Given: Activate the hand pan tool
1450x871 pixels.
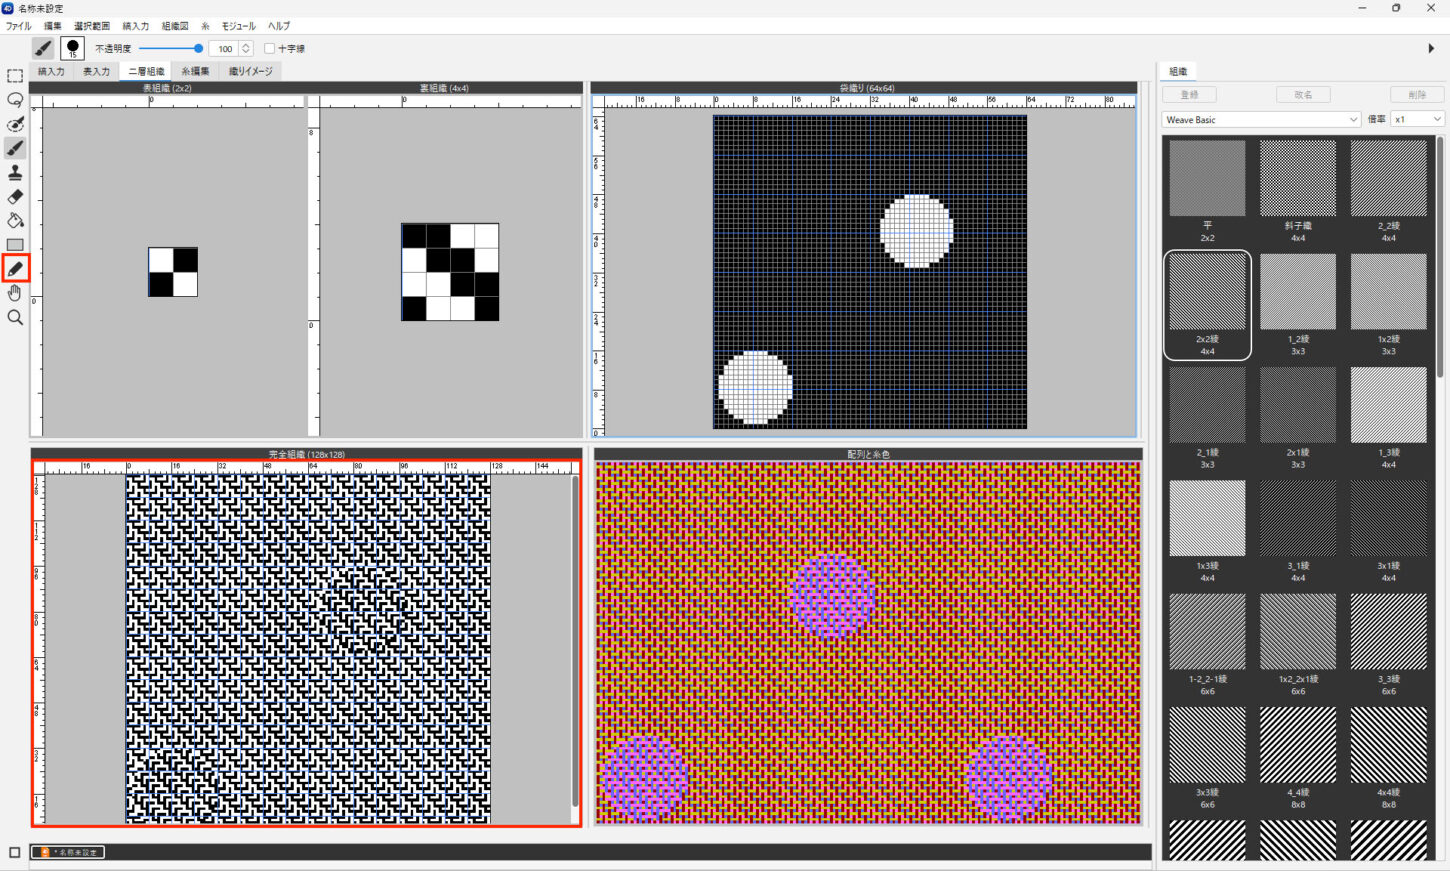Looking at the screenshot, I should coord(15,293).
